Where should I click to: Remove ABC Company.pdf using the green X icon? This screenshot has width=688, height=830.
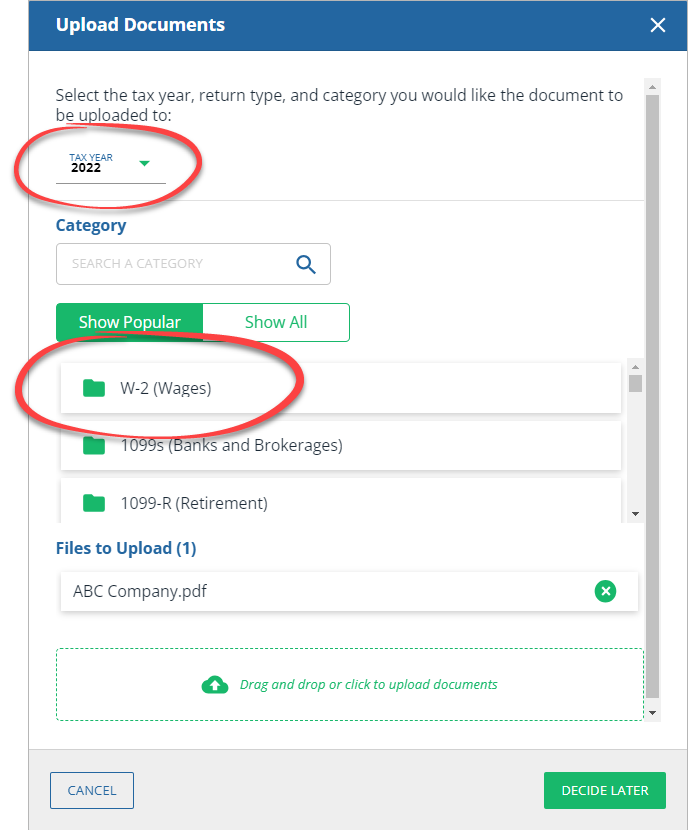[x=606, y=591]
